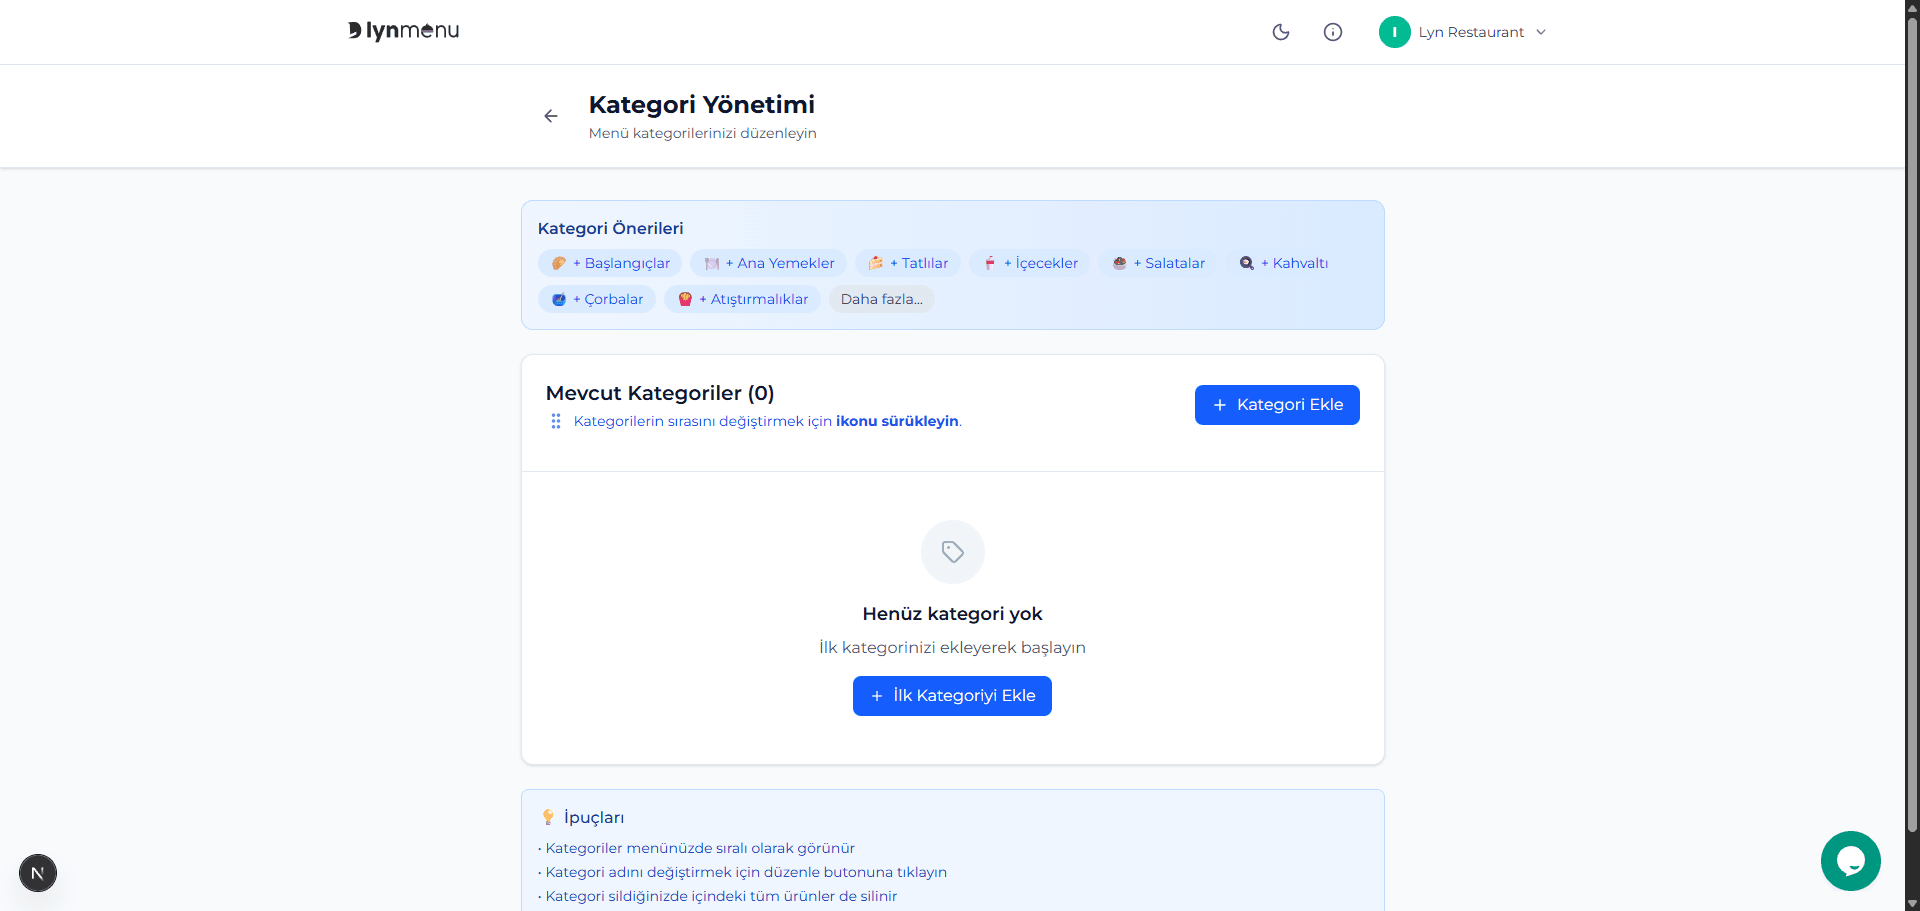Viewport: 1920px width, 911px height.
Task: Click the lynmenu logo
Action: click(403, 30)
